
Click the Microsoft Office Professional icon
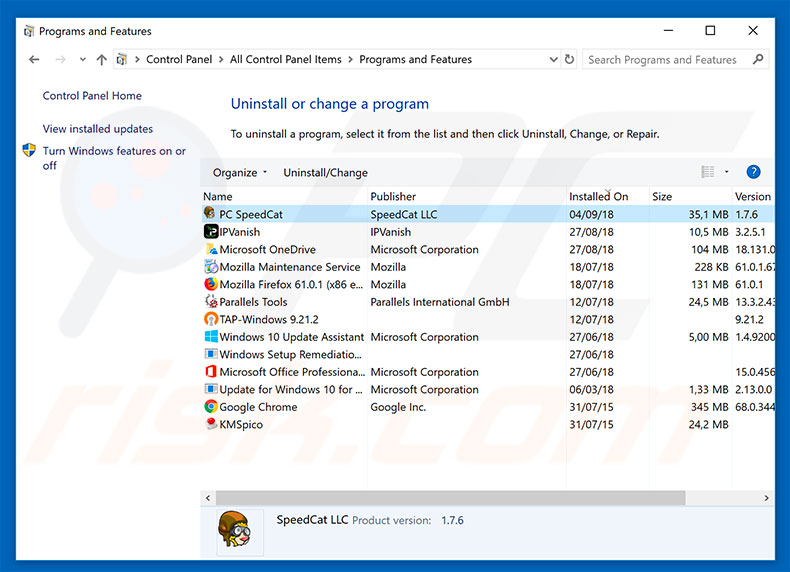click(211, 371)
